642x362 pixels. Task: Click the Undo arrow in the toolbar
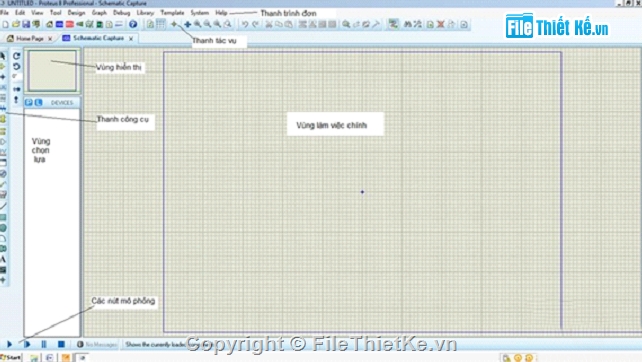244,25
